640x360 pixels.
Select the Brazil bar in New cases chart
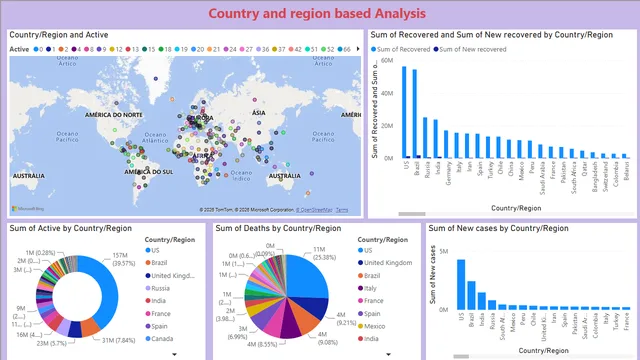click(x=471, y=296)
